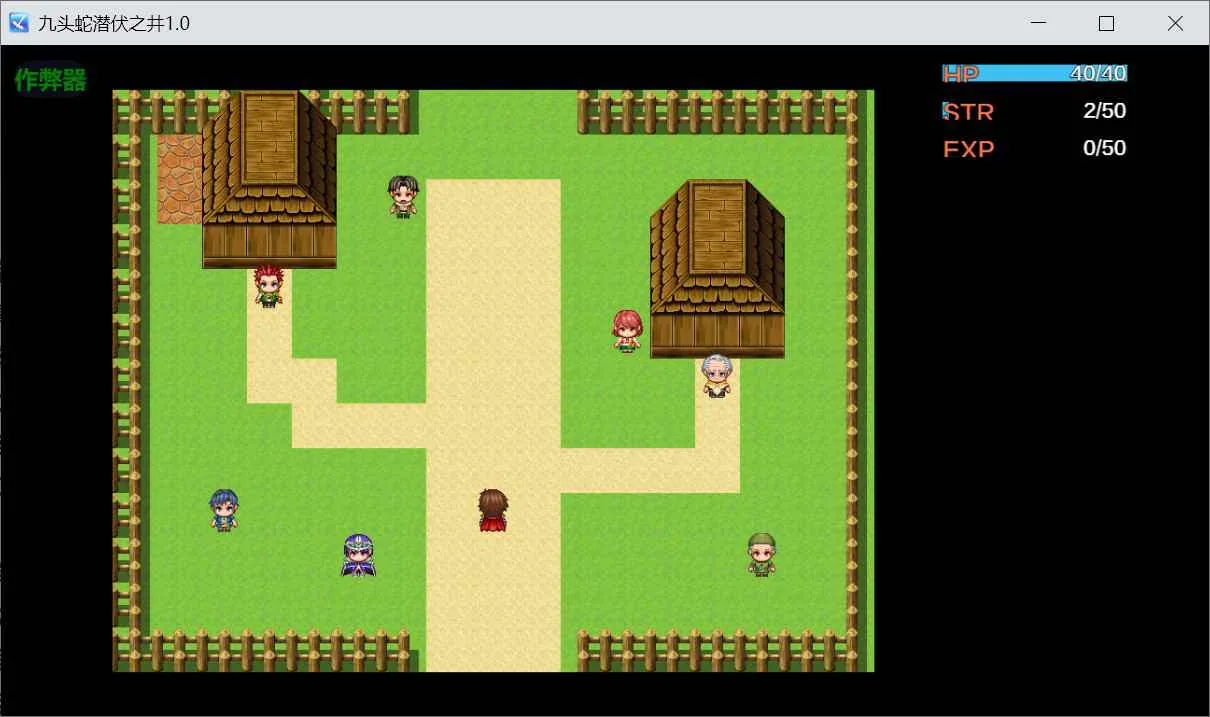Image resolution: width=1210 pixels, height=717 pixels.
Task: Click the 2/50 strength value
Action: (1105, 110)
